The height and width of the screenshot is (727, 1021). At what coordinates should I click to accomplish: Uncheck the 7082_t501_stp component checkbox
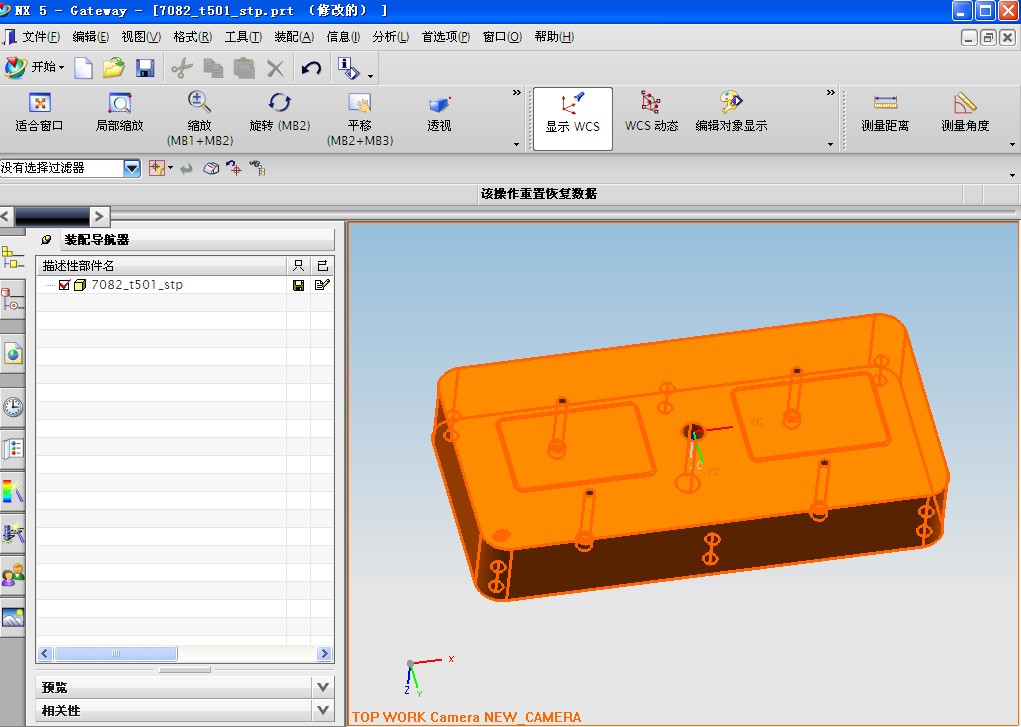64,285
